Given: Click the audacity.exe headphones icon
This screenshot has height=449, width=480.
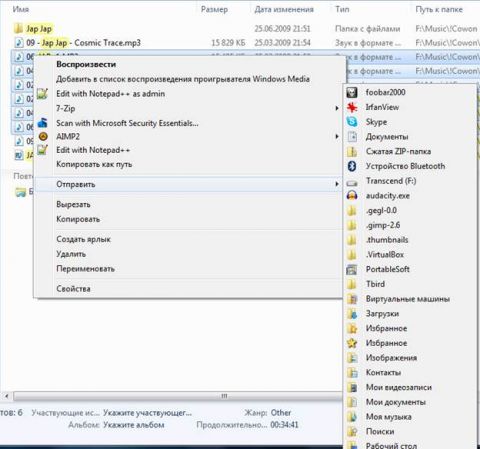Looking at the screenshot, I should 352,196.
